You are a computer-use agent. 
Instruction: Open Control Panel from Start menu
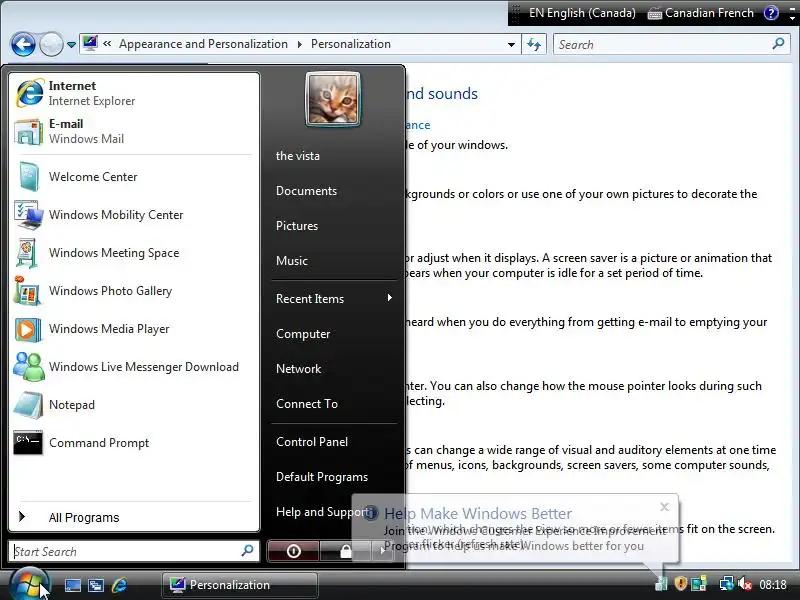(312, 441)
